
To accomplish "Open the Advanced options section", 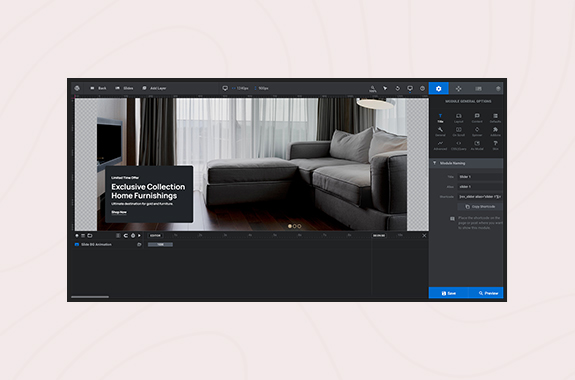I will 440,146.
